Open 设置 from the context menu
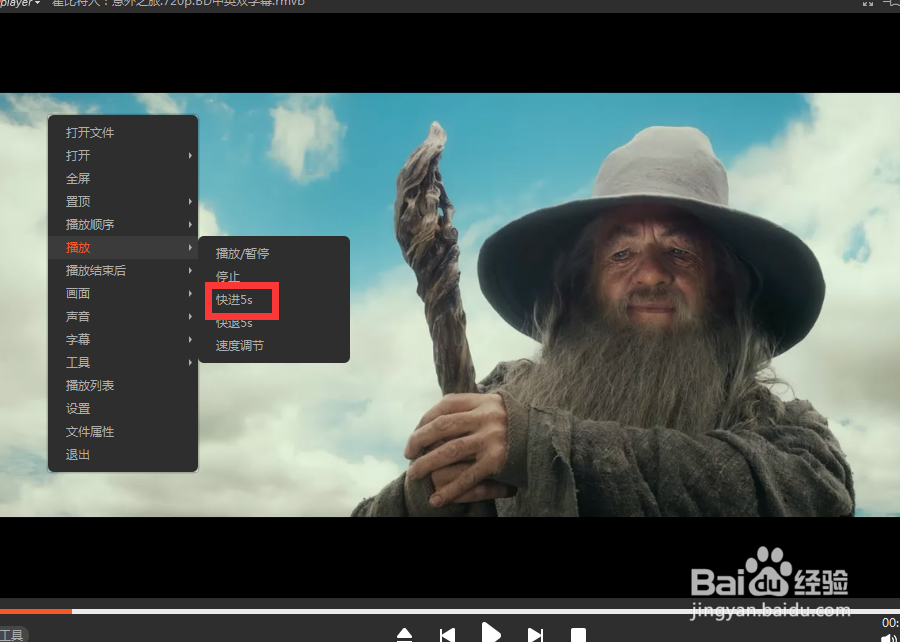Viewport: 900px width, 642px height. pos(123,408)
